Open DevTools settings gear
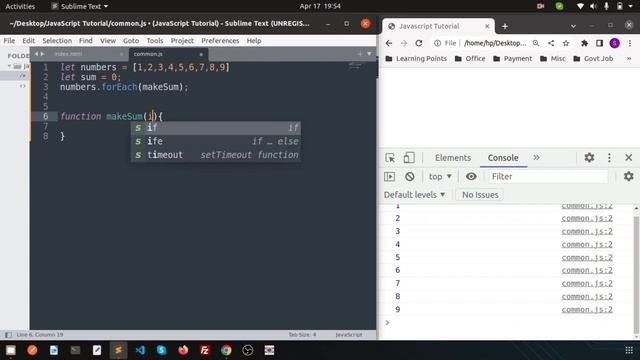Screen dimensions: 640x360 pyautogui.click(x=589, y=158)
